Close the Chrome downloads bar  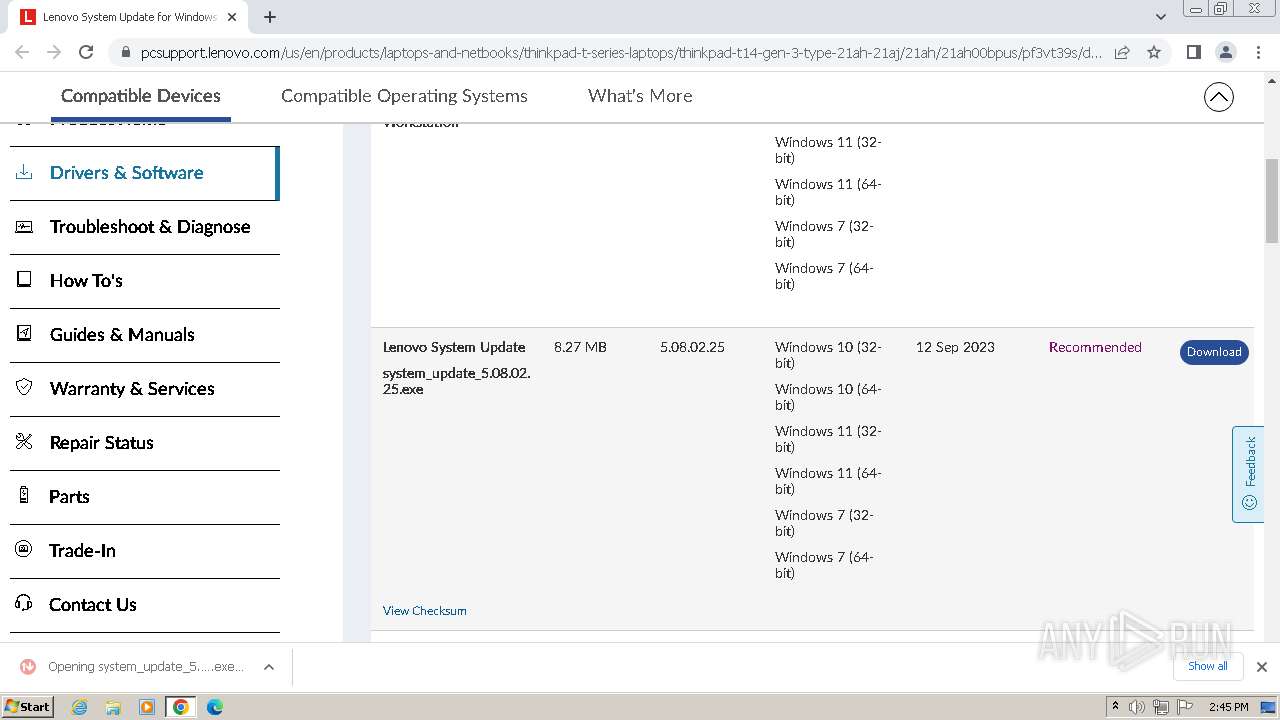[x=1261, y=667]
